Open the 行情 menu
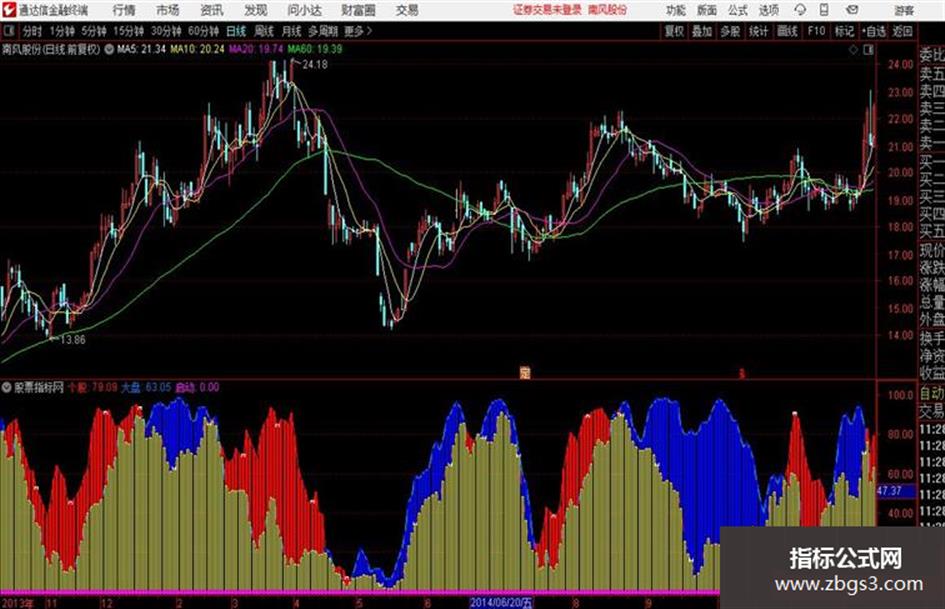The height and width of the screenshot is (609, 945). tap(124, 10)
